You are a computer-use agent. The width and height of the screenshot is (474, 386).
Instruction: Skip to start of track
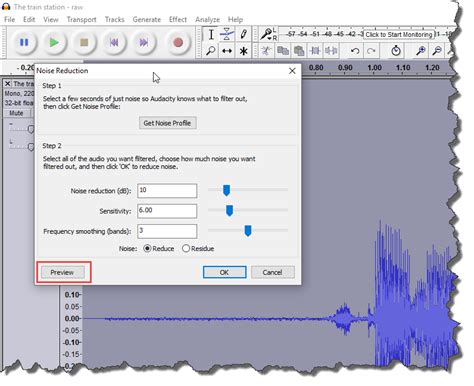(114, 43)
